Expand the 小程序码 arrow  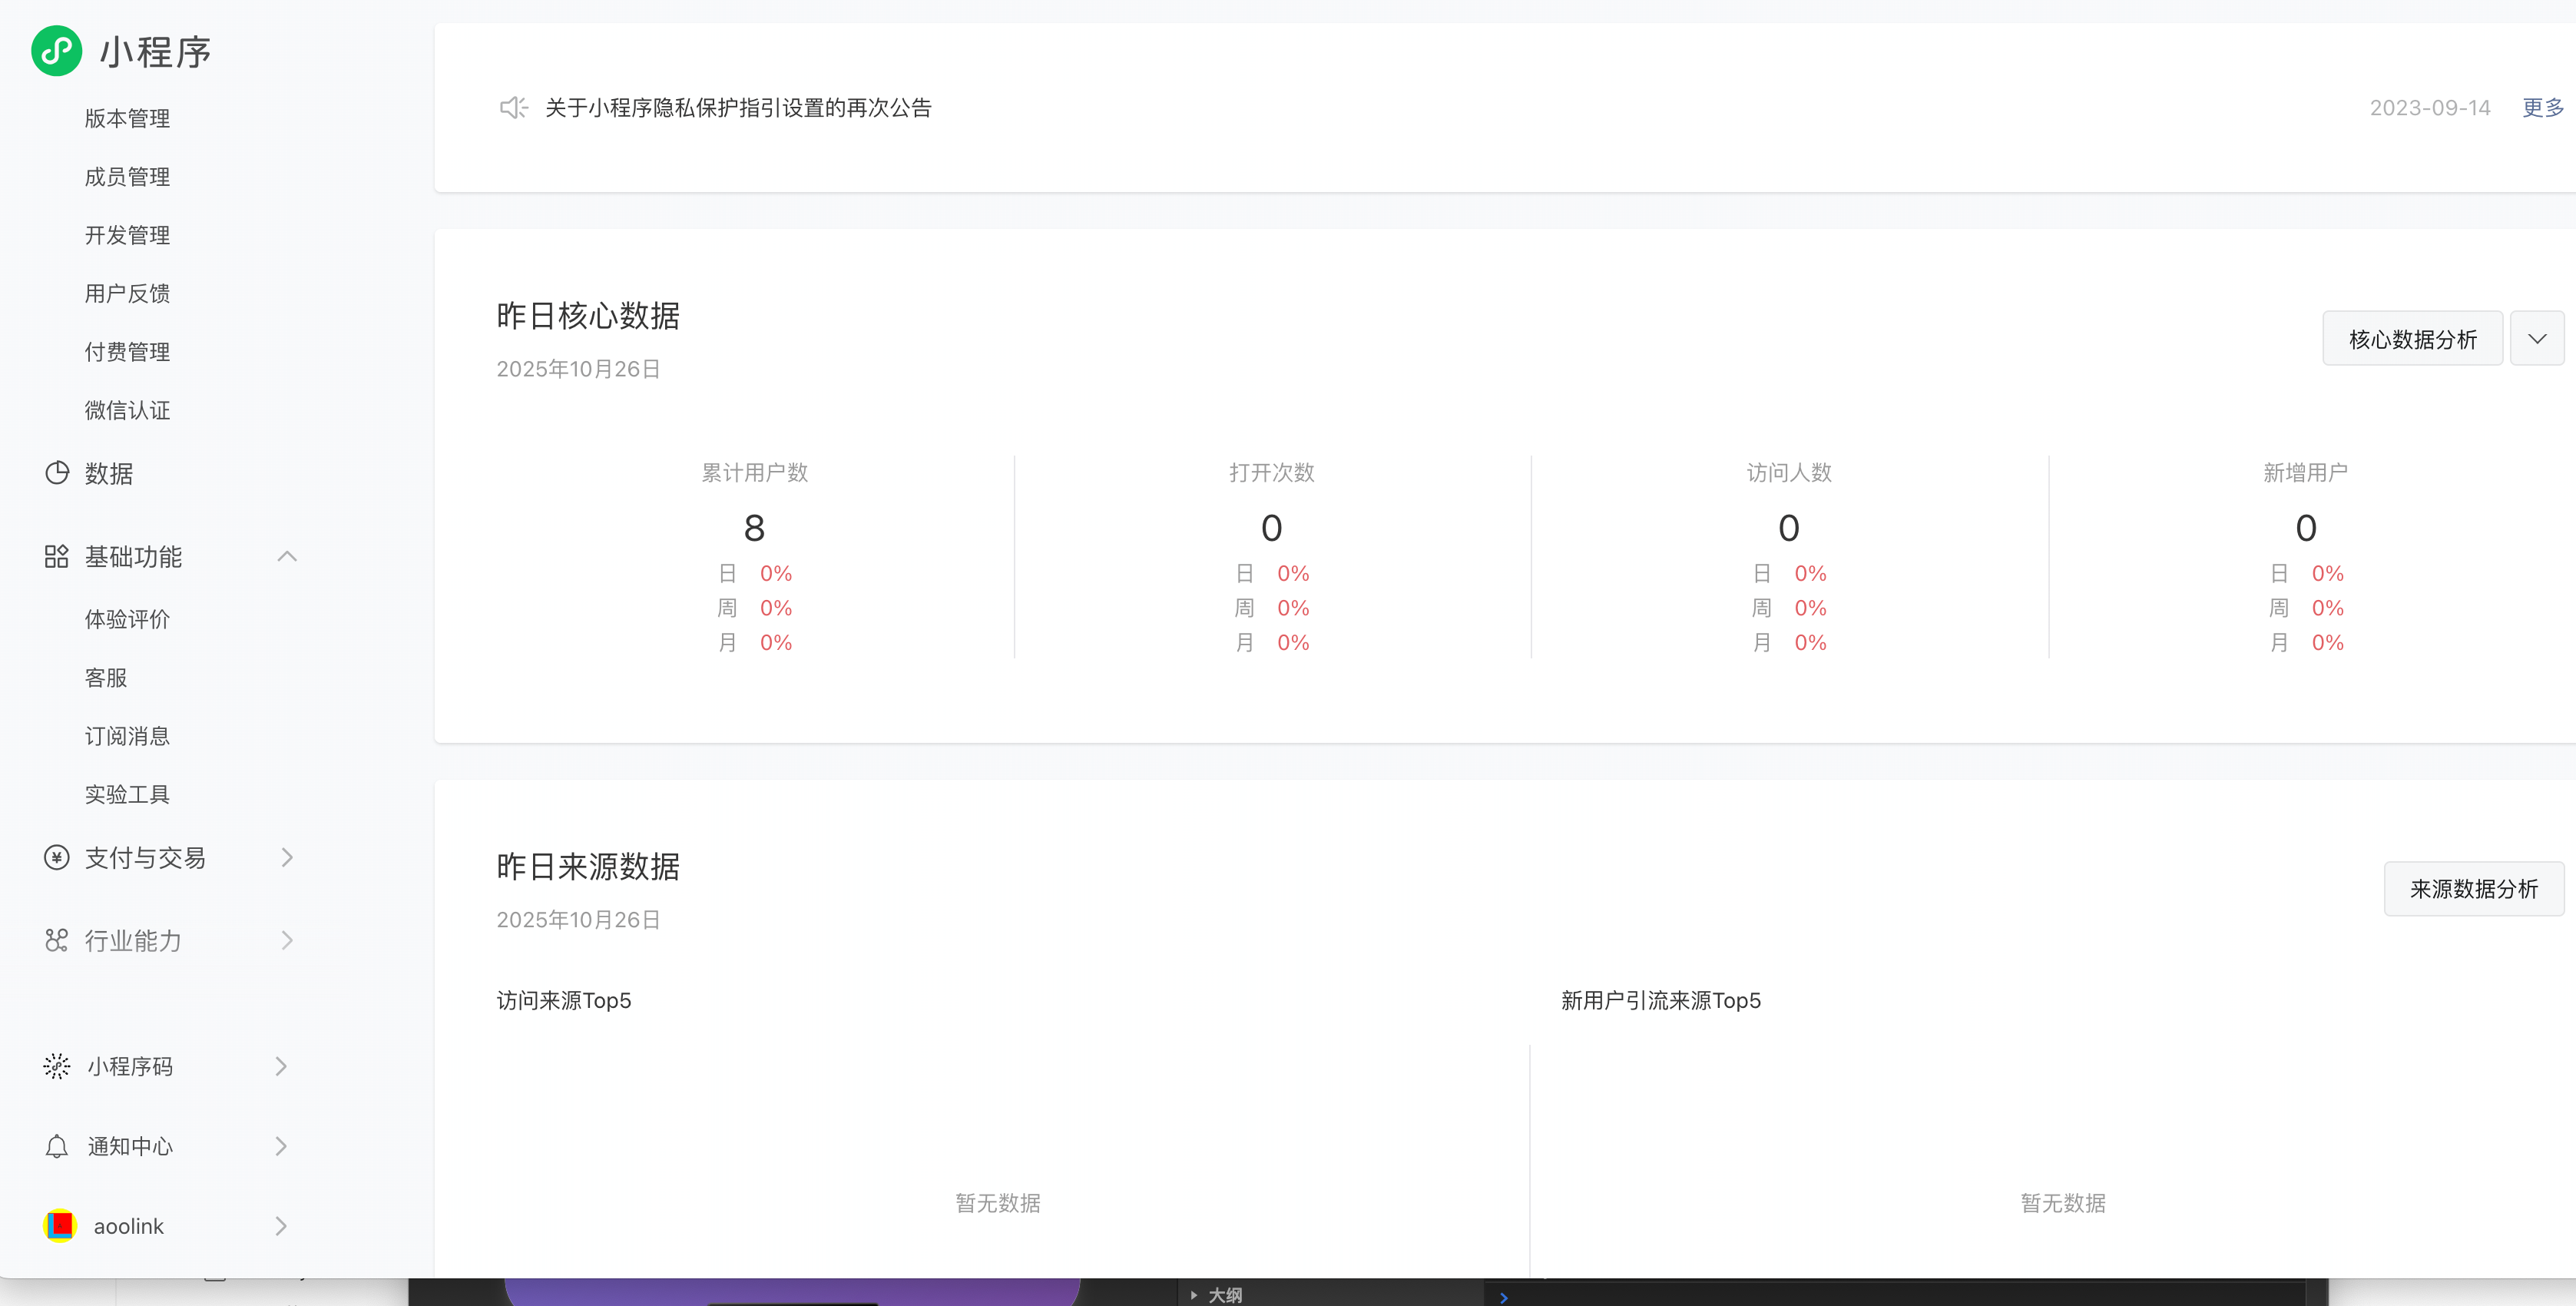click(x=281, y=1066)
